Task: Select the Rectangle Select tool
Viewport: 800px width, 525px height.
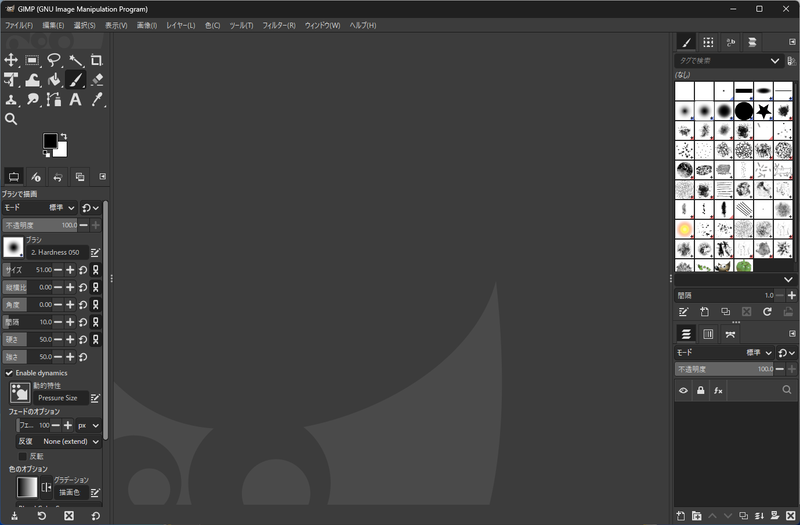Action: pyautogui.click(x=32, y=60)
